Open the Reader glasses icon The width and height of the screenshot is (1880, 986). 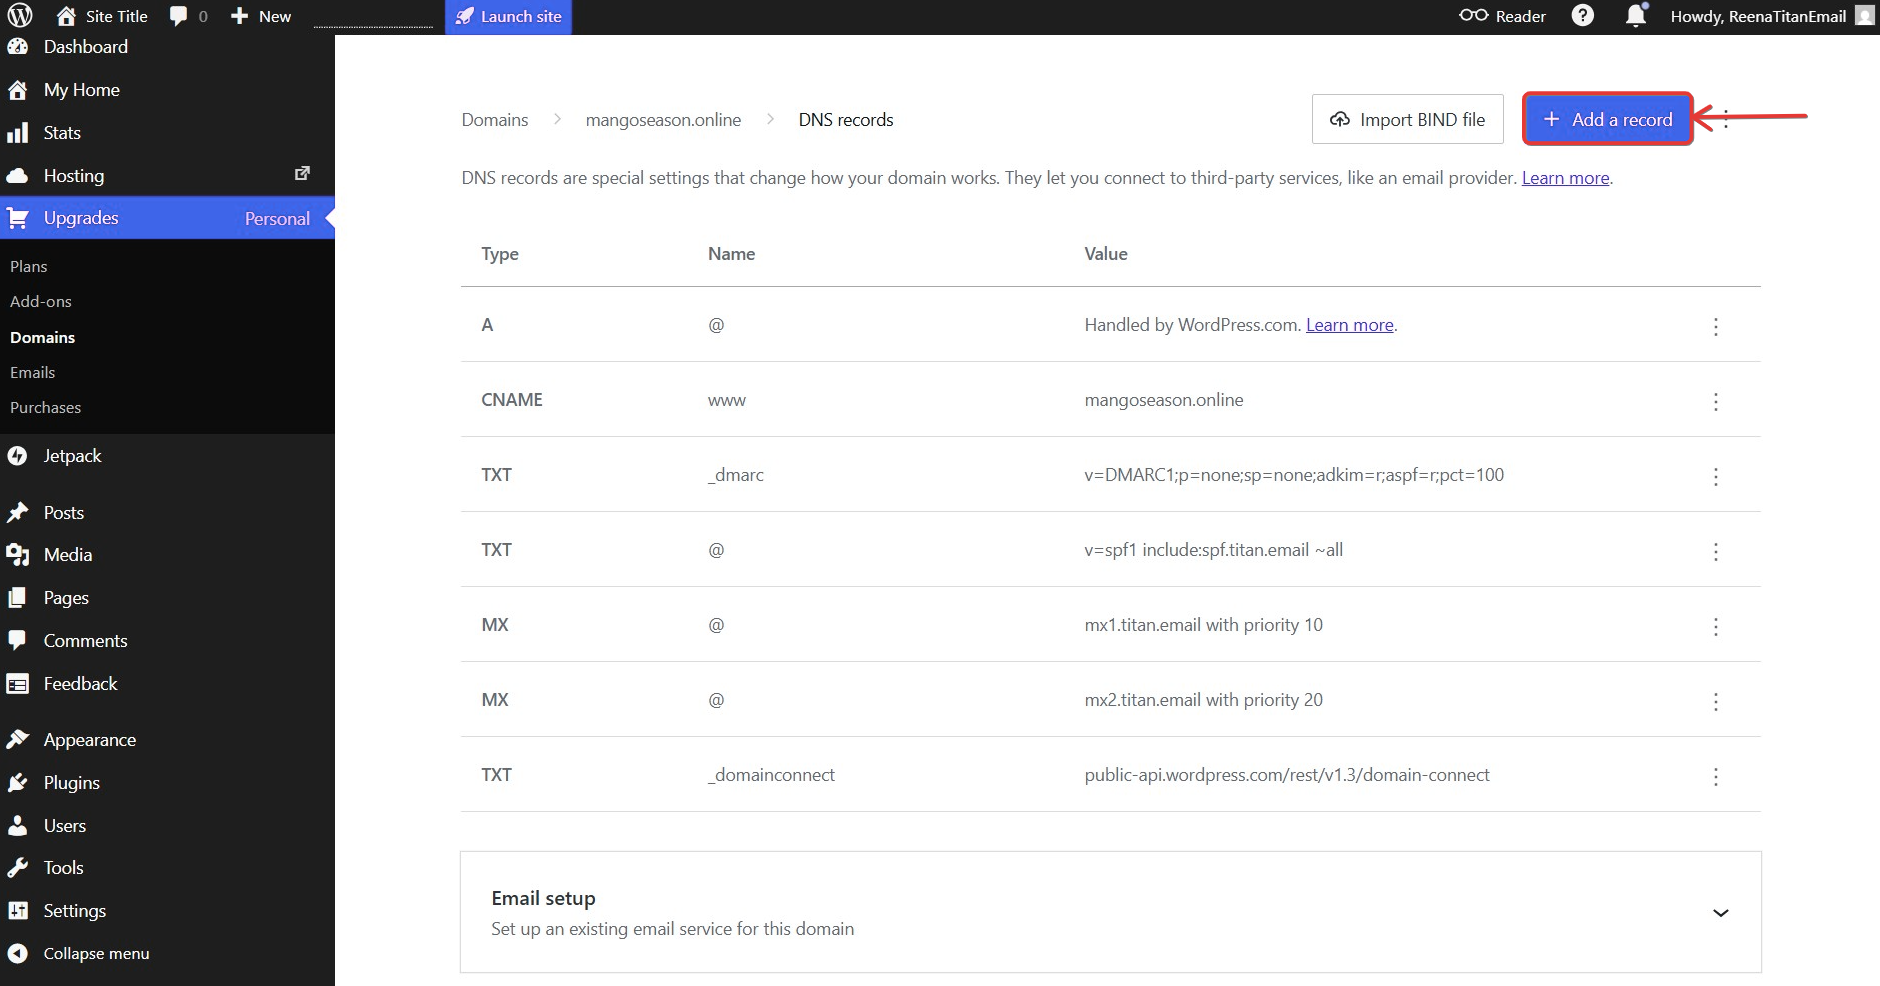click(1473, 16)
